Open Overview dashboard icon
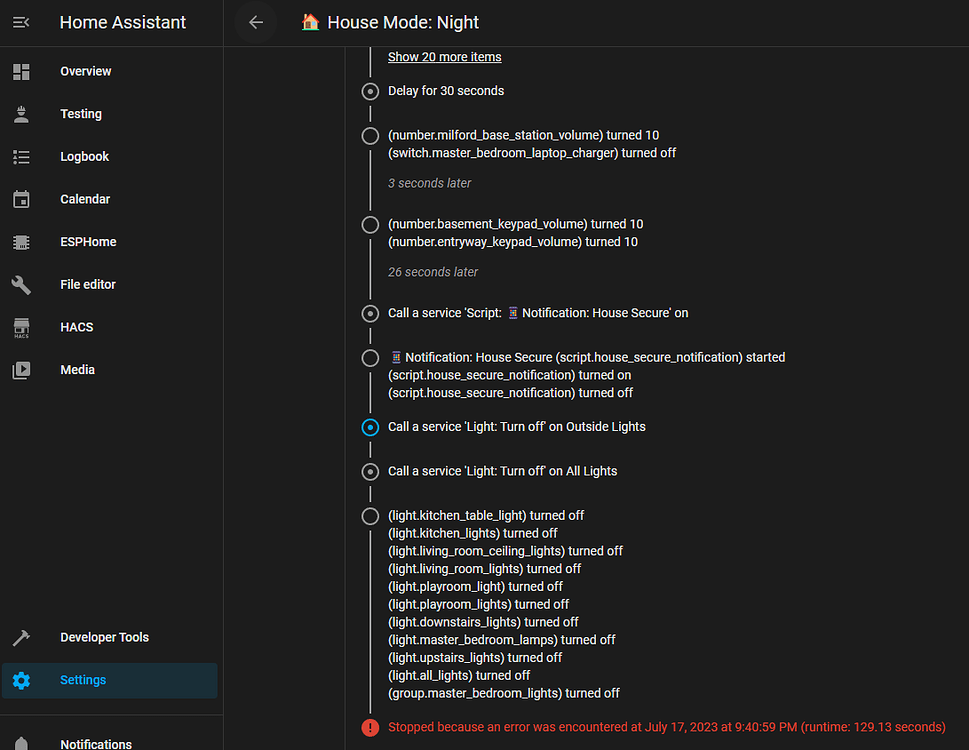Image resolution: width=969 pixels, height=750 pixels. coord(21,72)
